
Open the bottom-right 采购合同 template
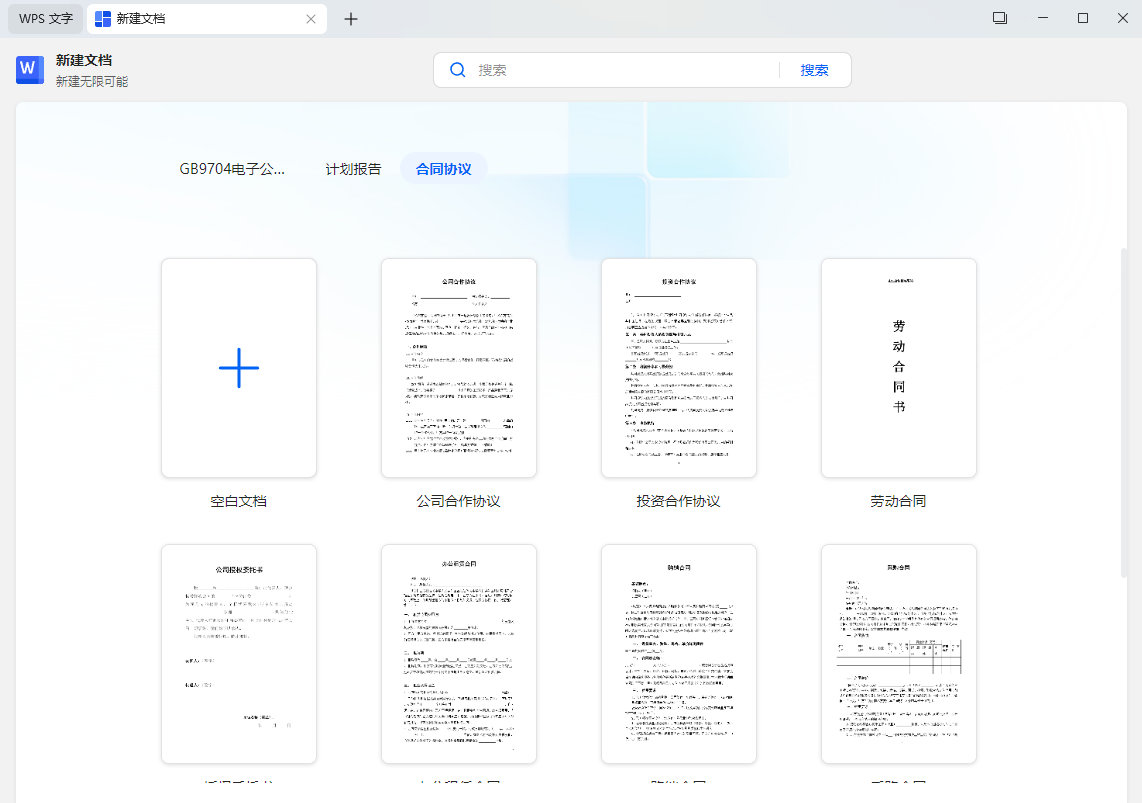click(898, 654)
